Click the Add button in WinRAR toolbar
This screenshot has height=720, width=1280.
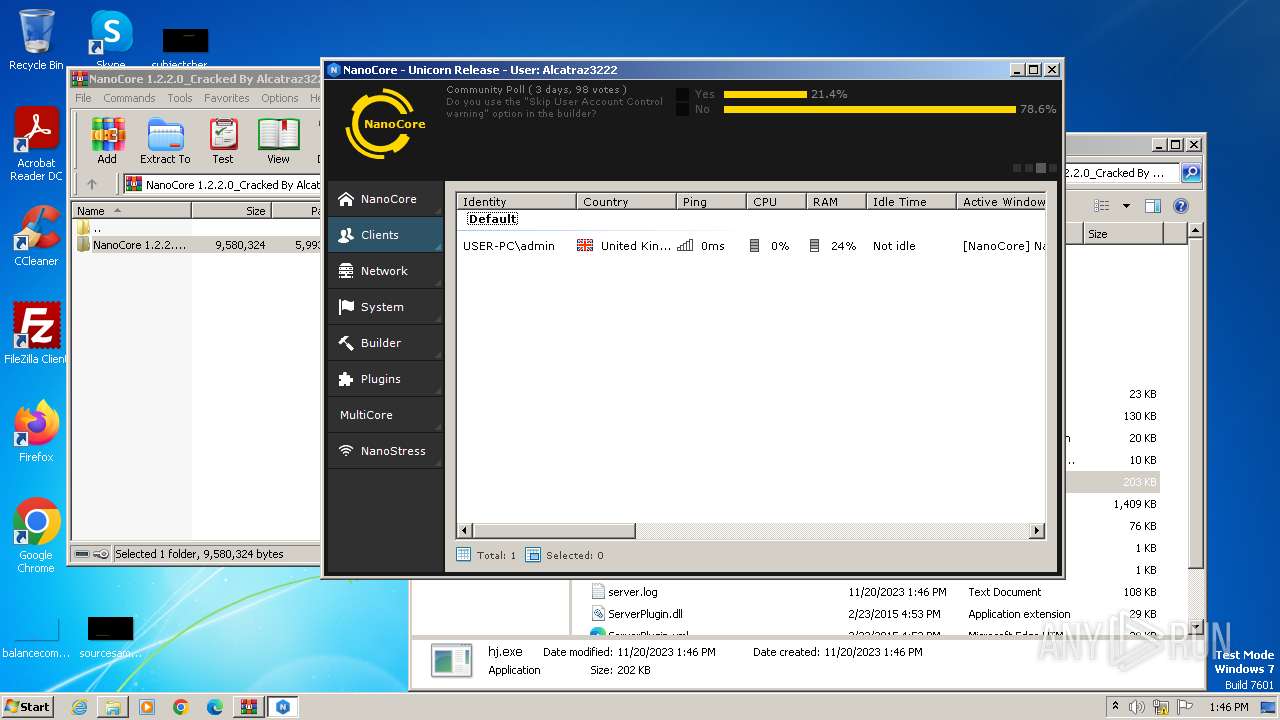[107, 141]
